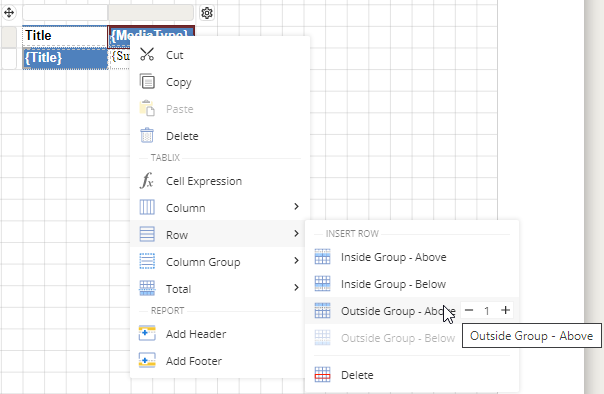Choose Cut from the context menu
Screen dimensions: 604x394
[x=220, y=55]
